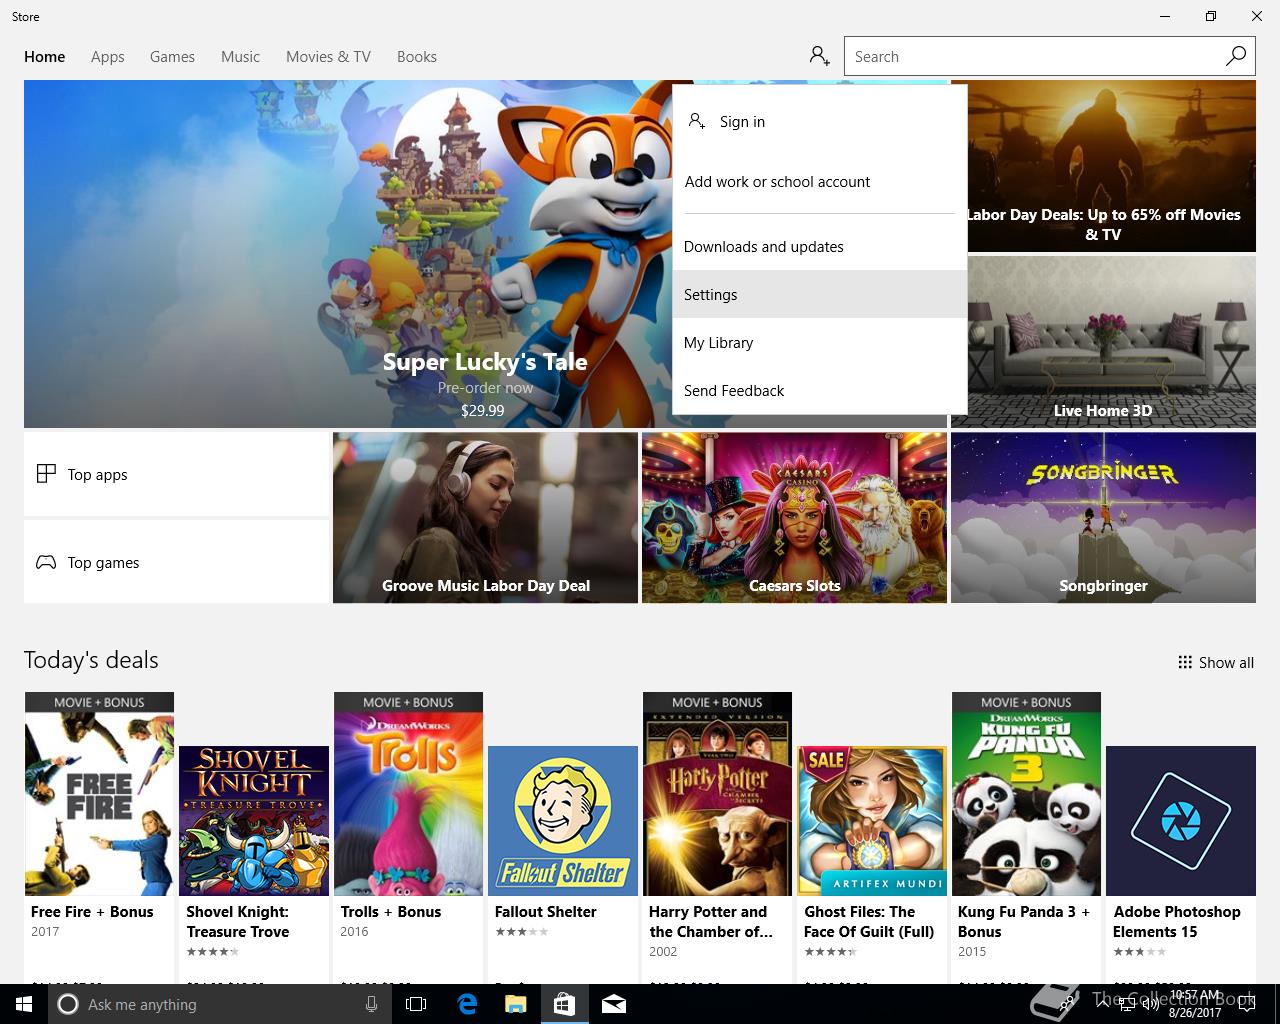Click the clock date 8/26/2017 in the taskbar

[x=1195, y=1012]
